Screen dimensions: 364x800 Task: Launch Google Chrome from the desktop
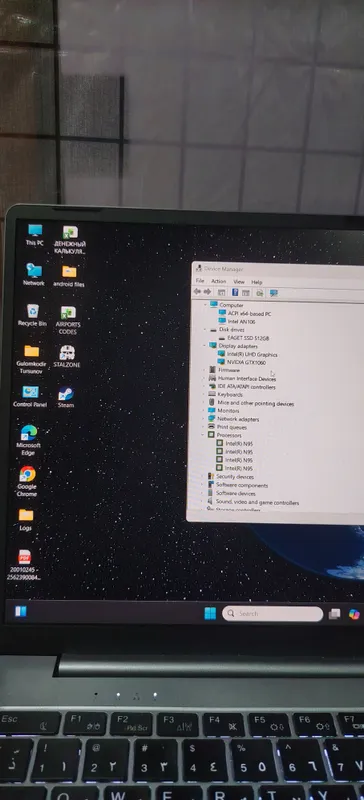point(27,481)
